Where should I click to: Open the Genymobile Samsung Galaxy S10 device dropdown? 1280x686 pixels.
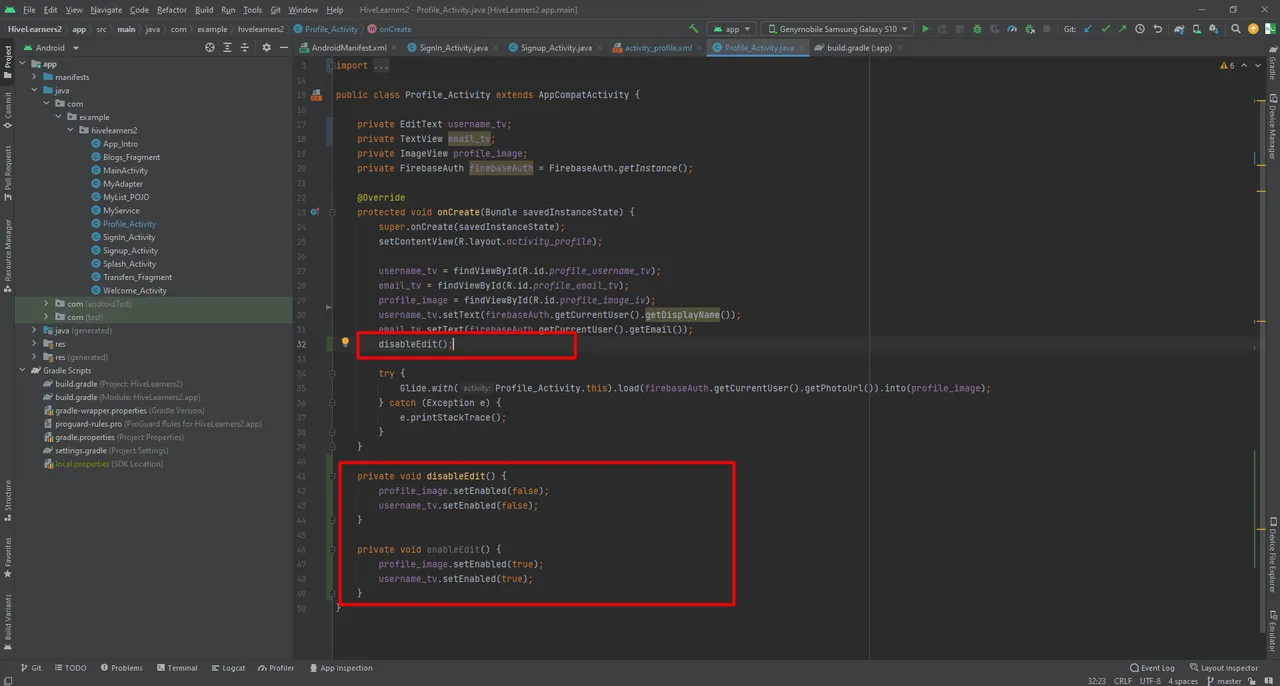coord(837,29)
